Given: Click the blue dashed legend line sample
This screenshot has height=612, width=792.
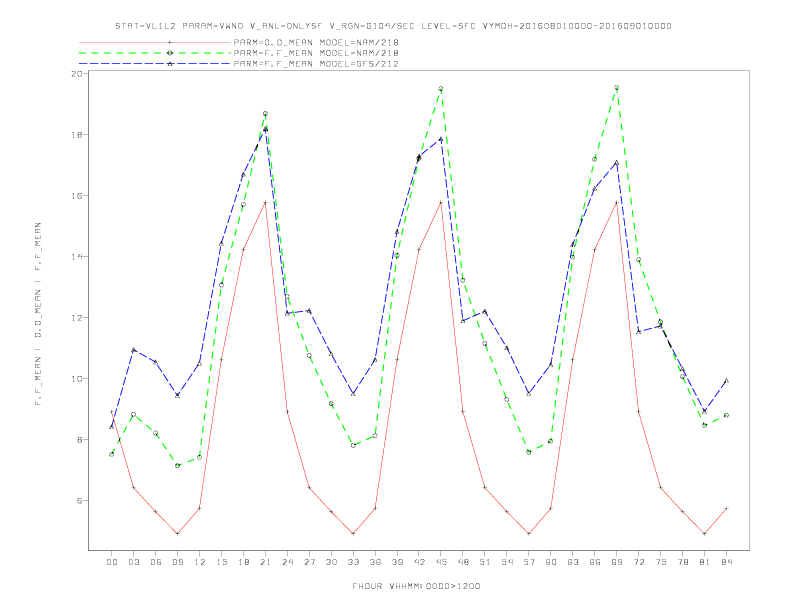Looking at the screenshot, I should tap(155, 64).
